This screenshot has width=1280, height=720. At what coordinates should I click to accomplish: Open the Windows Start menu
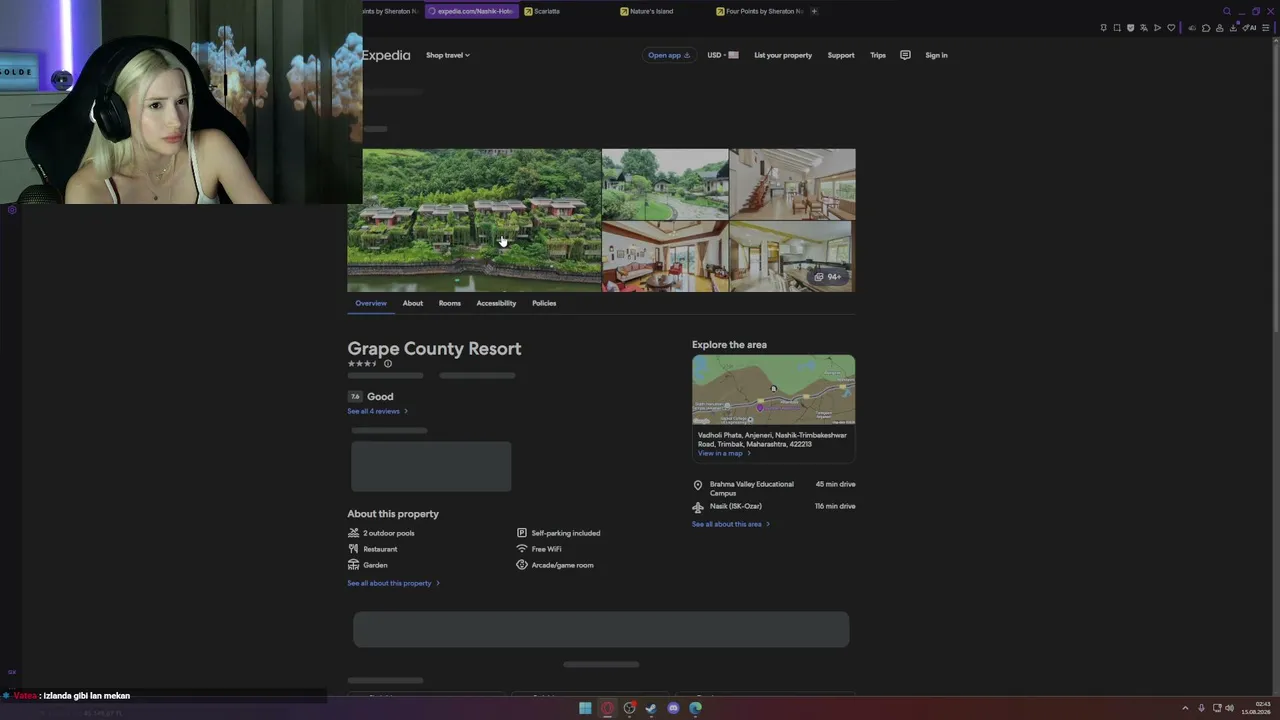point(585,708)
